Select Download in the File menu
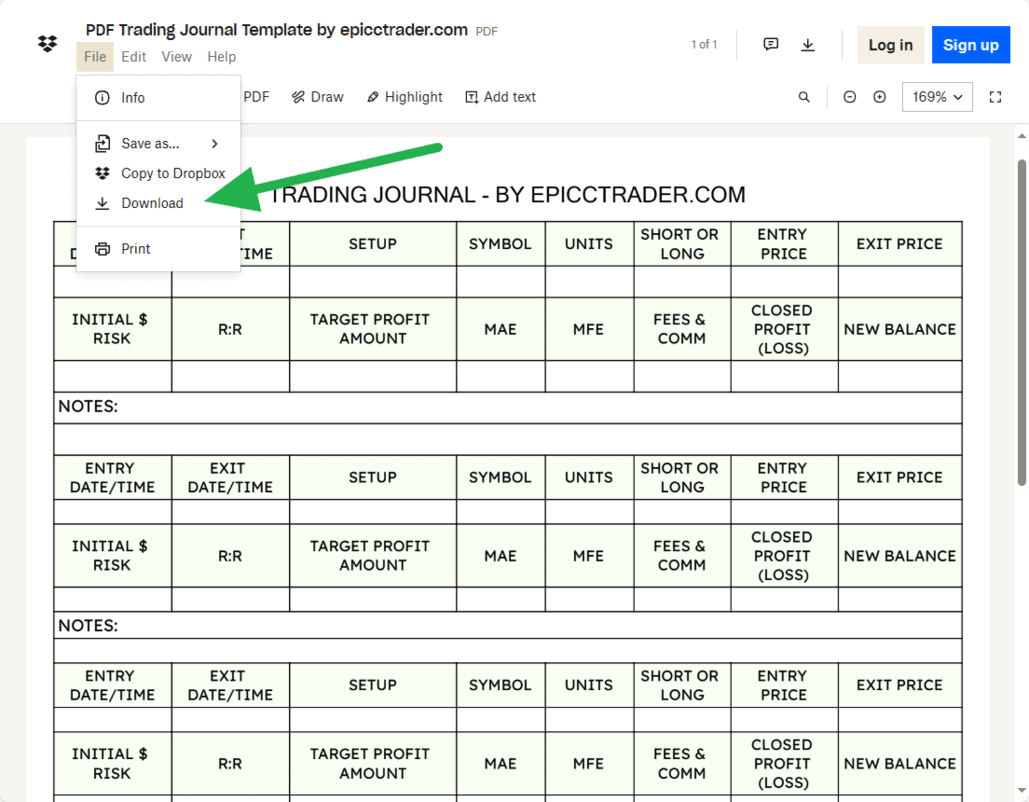This screenshot has width=1029, height=802. [158, 203]
